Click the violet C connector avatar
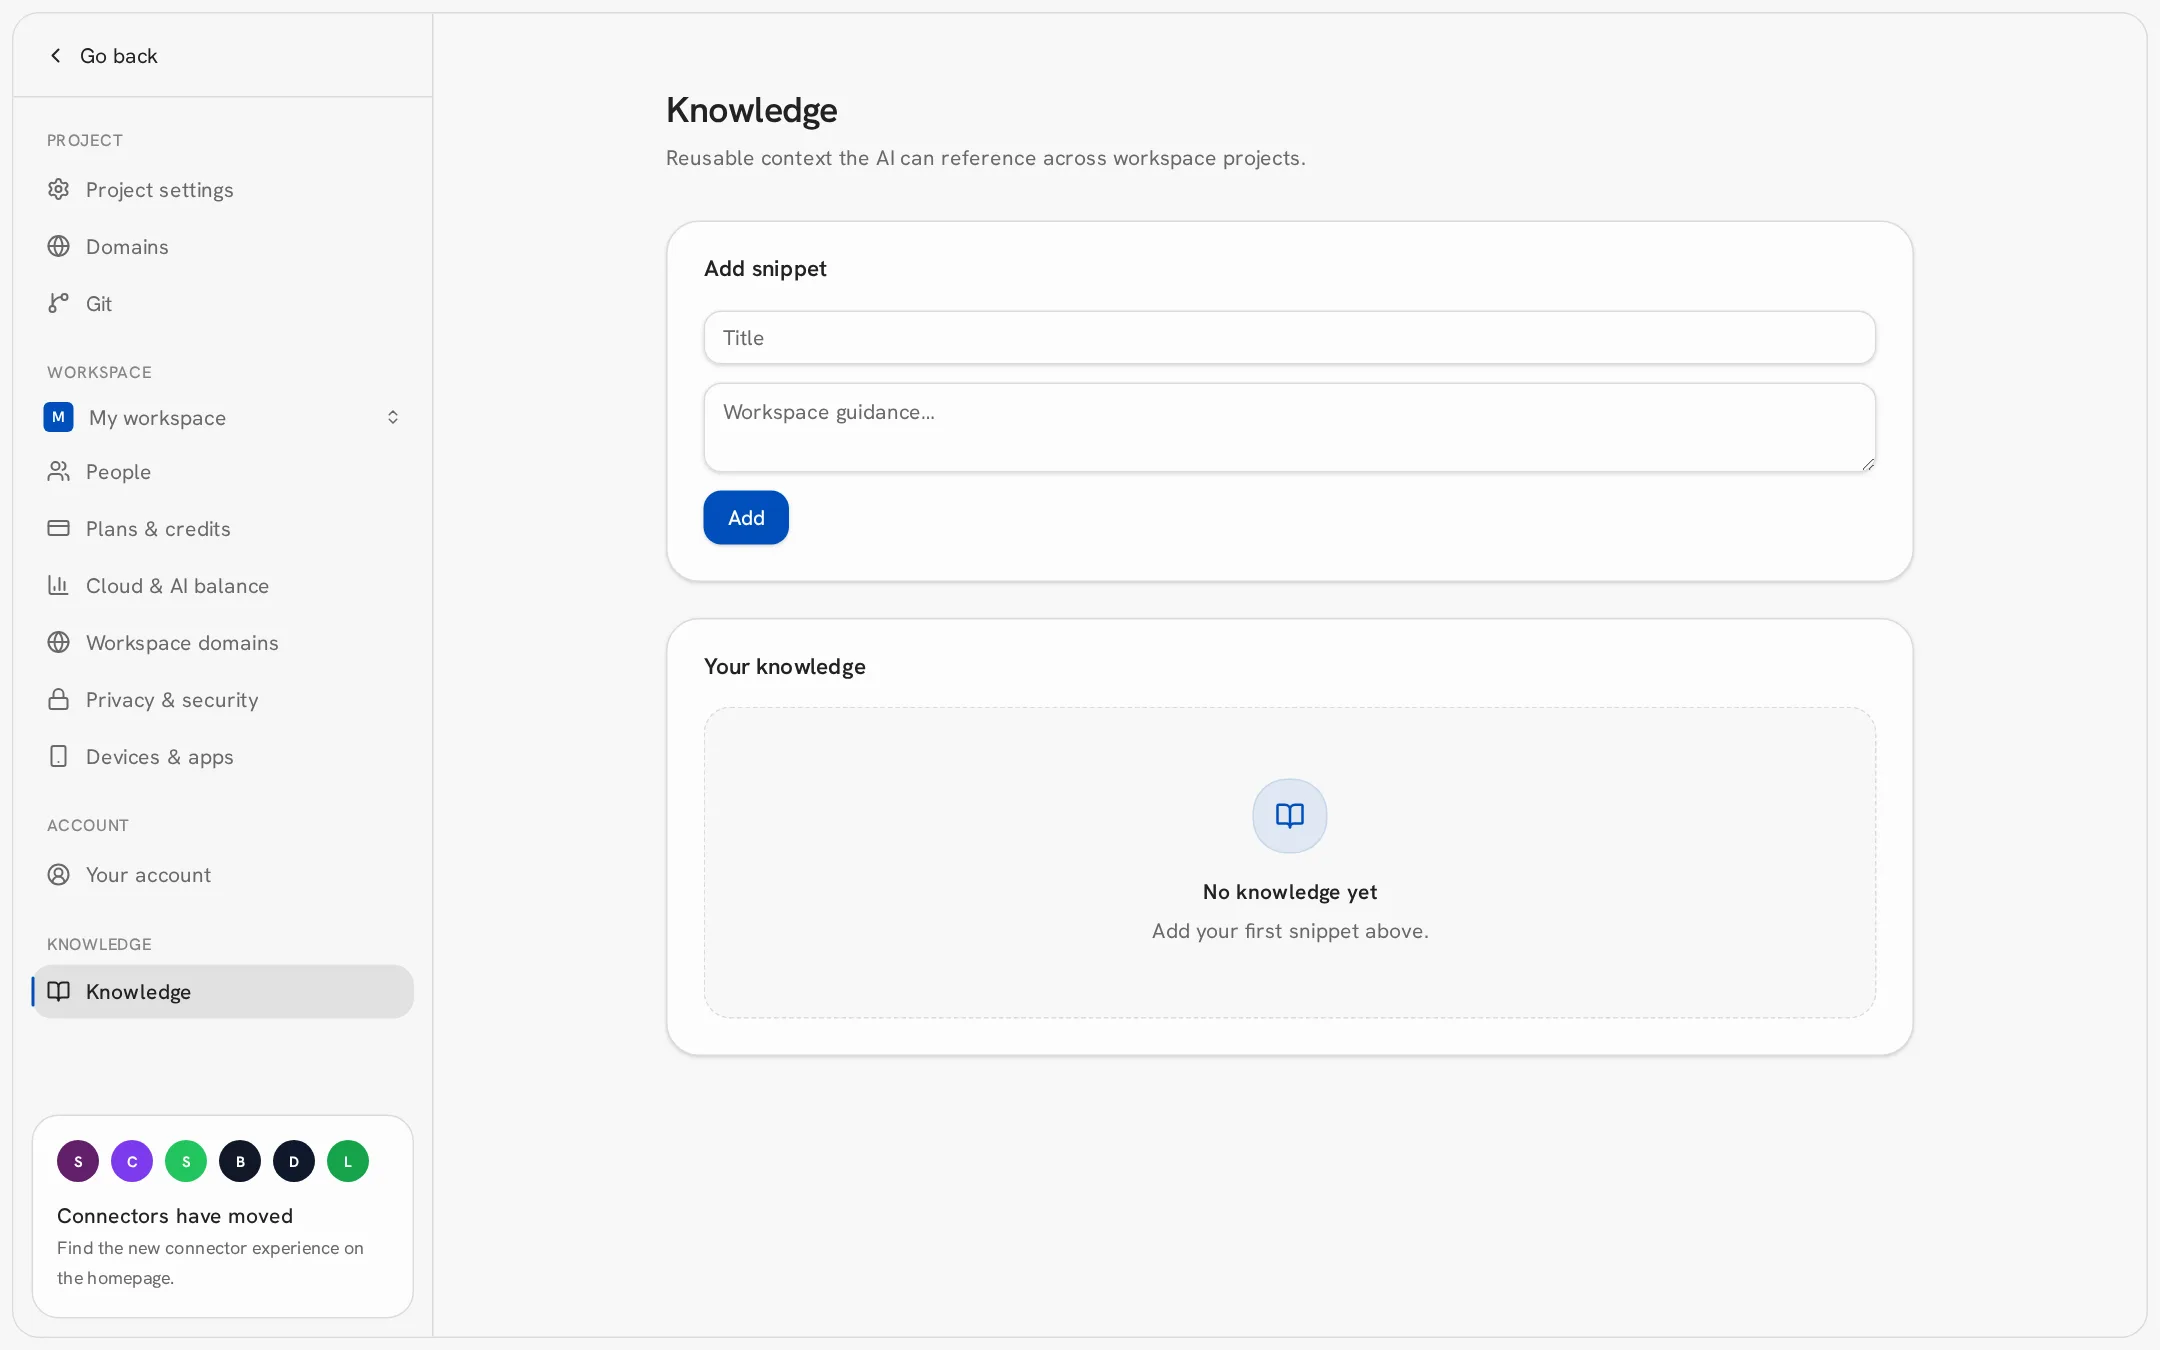2160x1350 pixels. [x=132, y=1161]
